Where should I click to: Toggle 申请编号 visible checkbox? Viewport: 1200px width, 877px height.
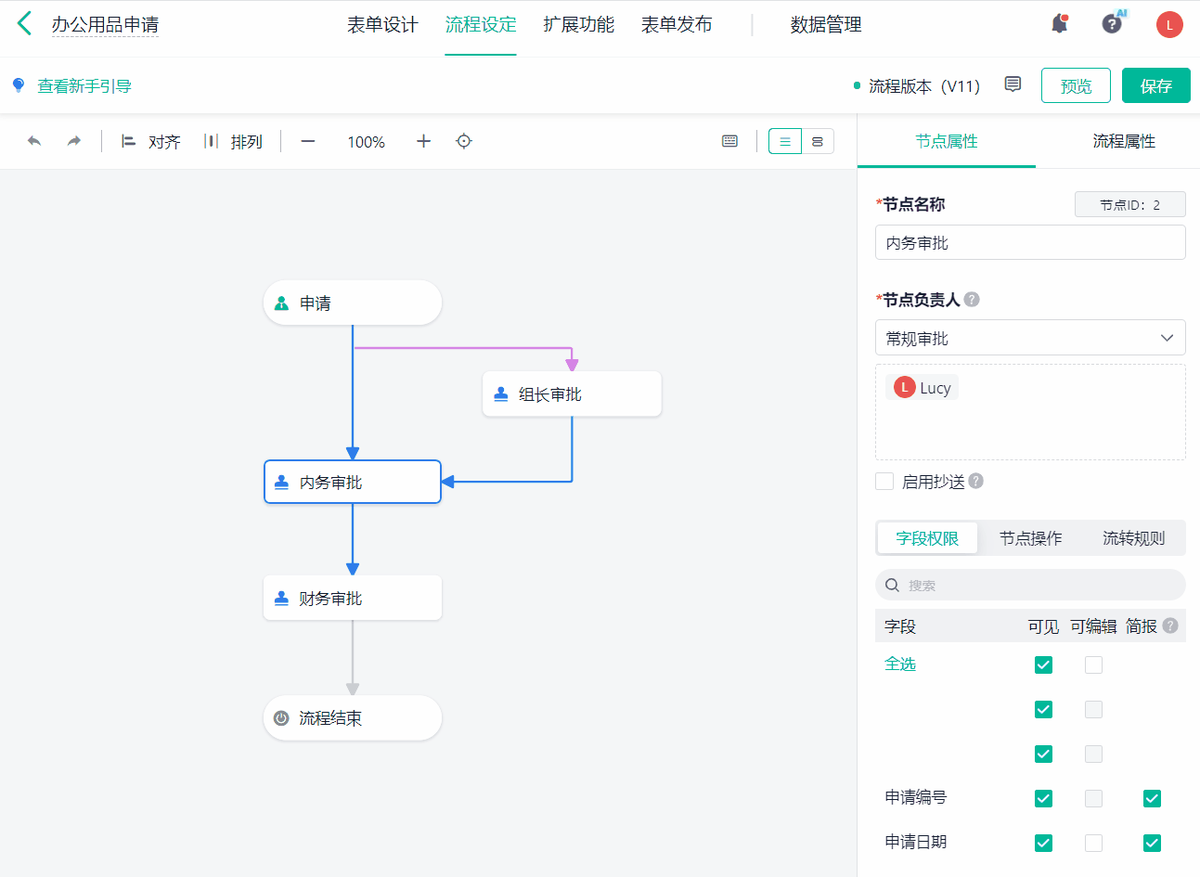tap(1044, 798)
